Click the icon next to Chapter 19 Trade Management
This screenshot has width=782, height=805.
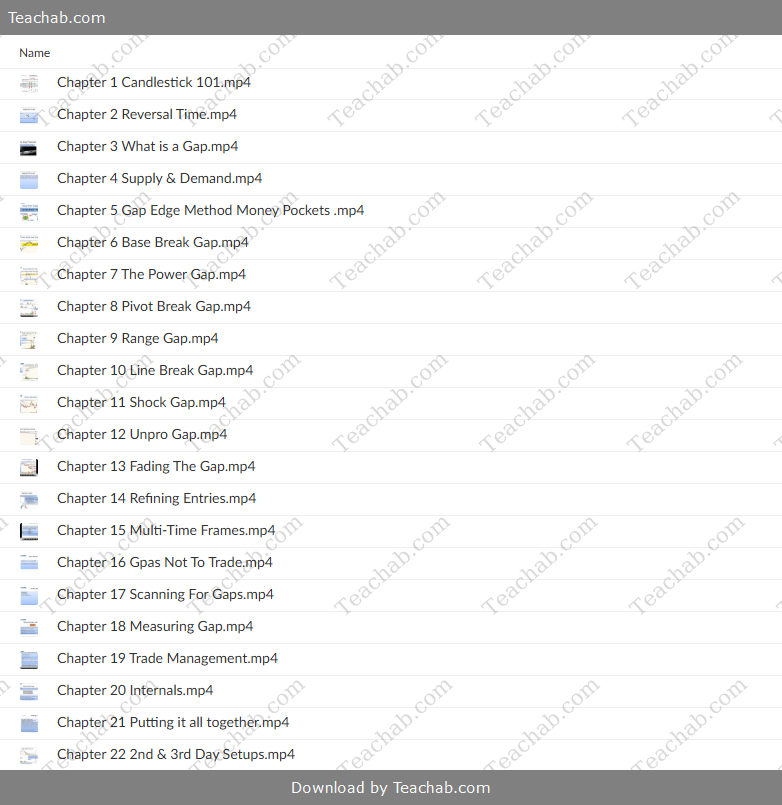click(x=29, y=659)
